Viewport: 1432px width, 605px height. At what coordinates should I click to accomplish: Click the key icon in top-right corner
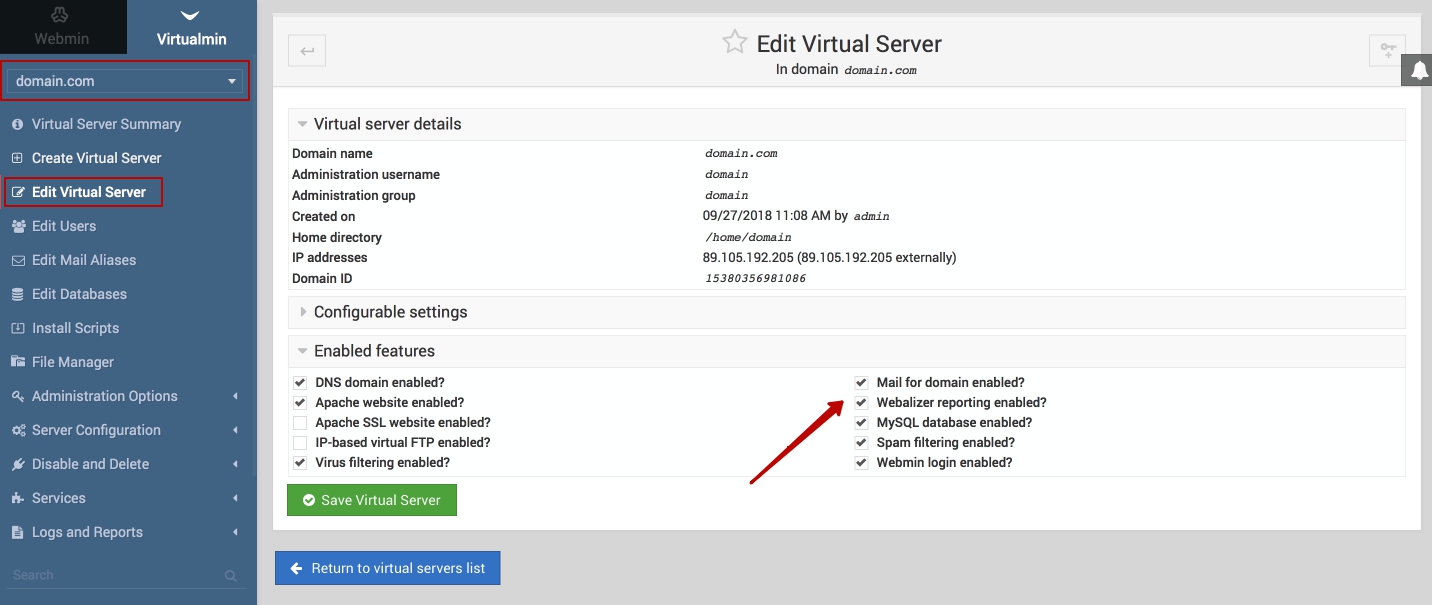click(1386, 51)
